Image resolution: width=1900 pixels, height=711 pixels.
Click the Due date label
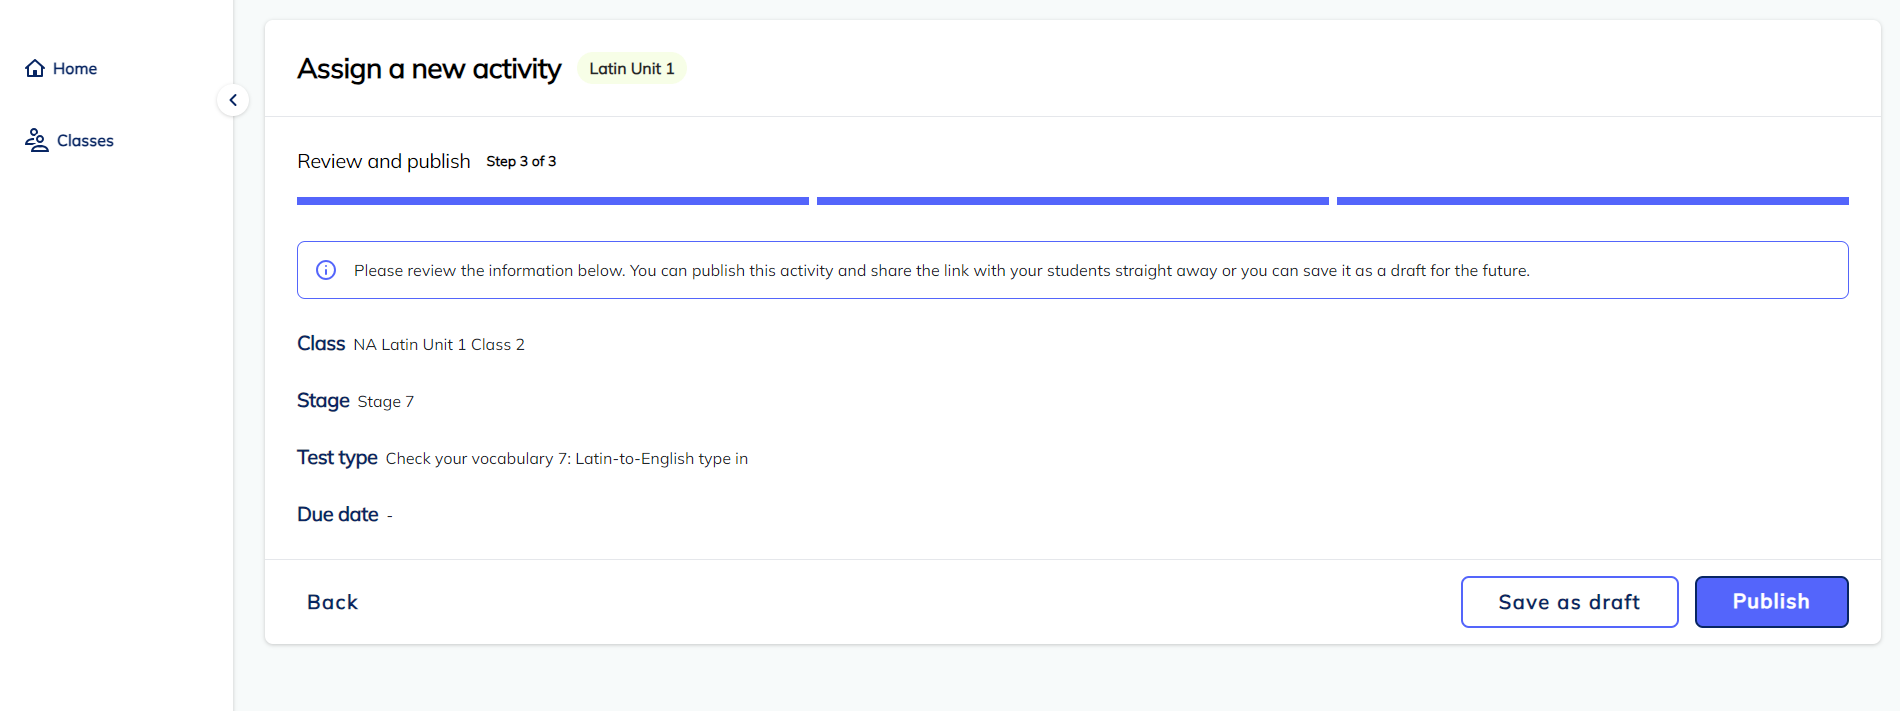(338, 514)
